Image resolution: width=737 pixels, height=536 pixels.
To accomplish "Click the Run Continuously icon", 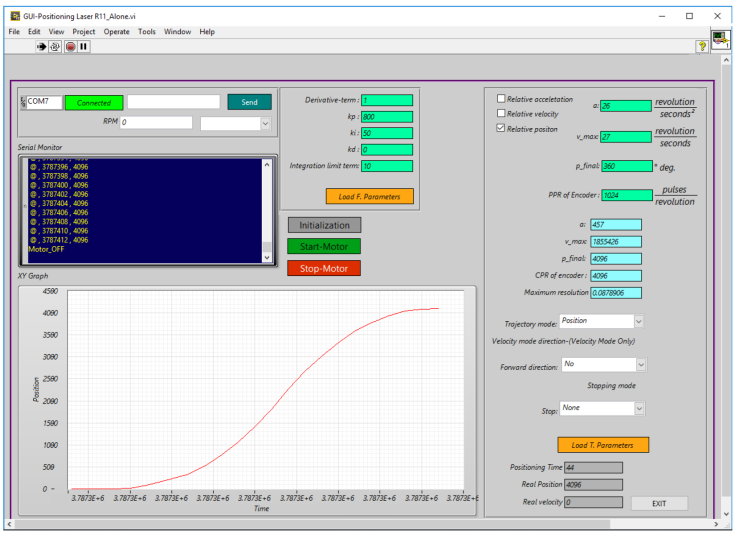I will pos(56,46).
